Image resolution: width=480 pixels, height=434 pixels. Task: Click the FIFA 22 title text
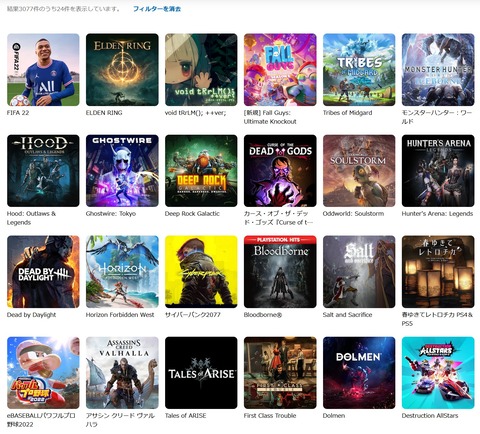[18, 113]
